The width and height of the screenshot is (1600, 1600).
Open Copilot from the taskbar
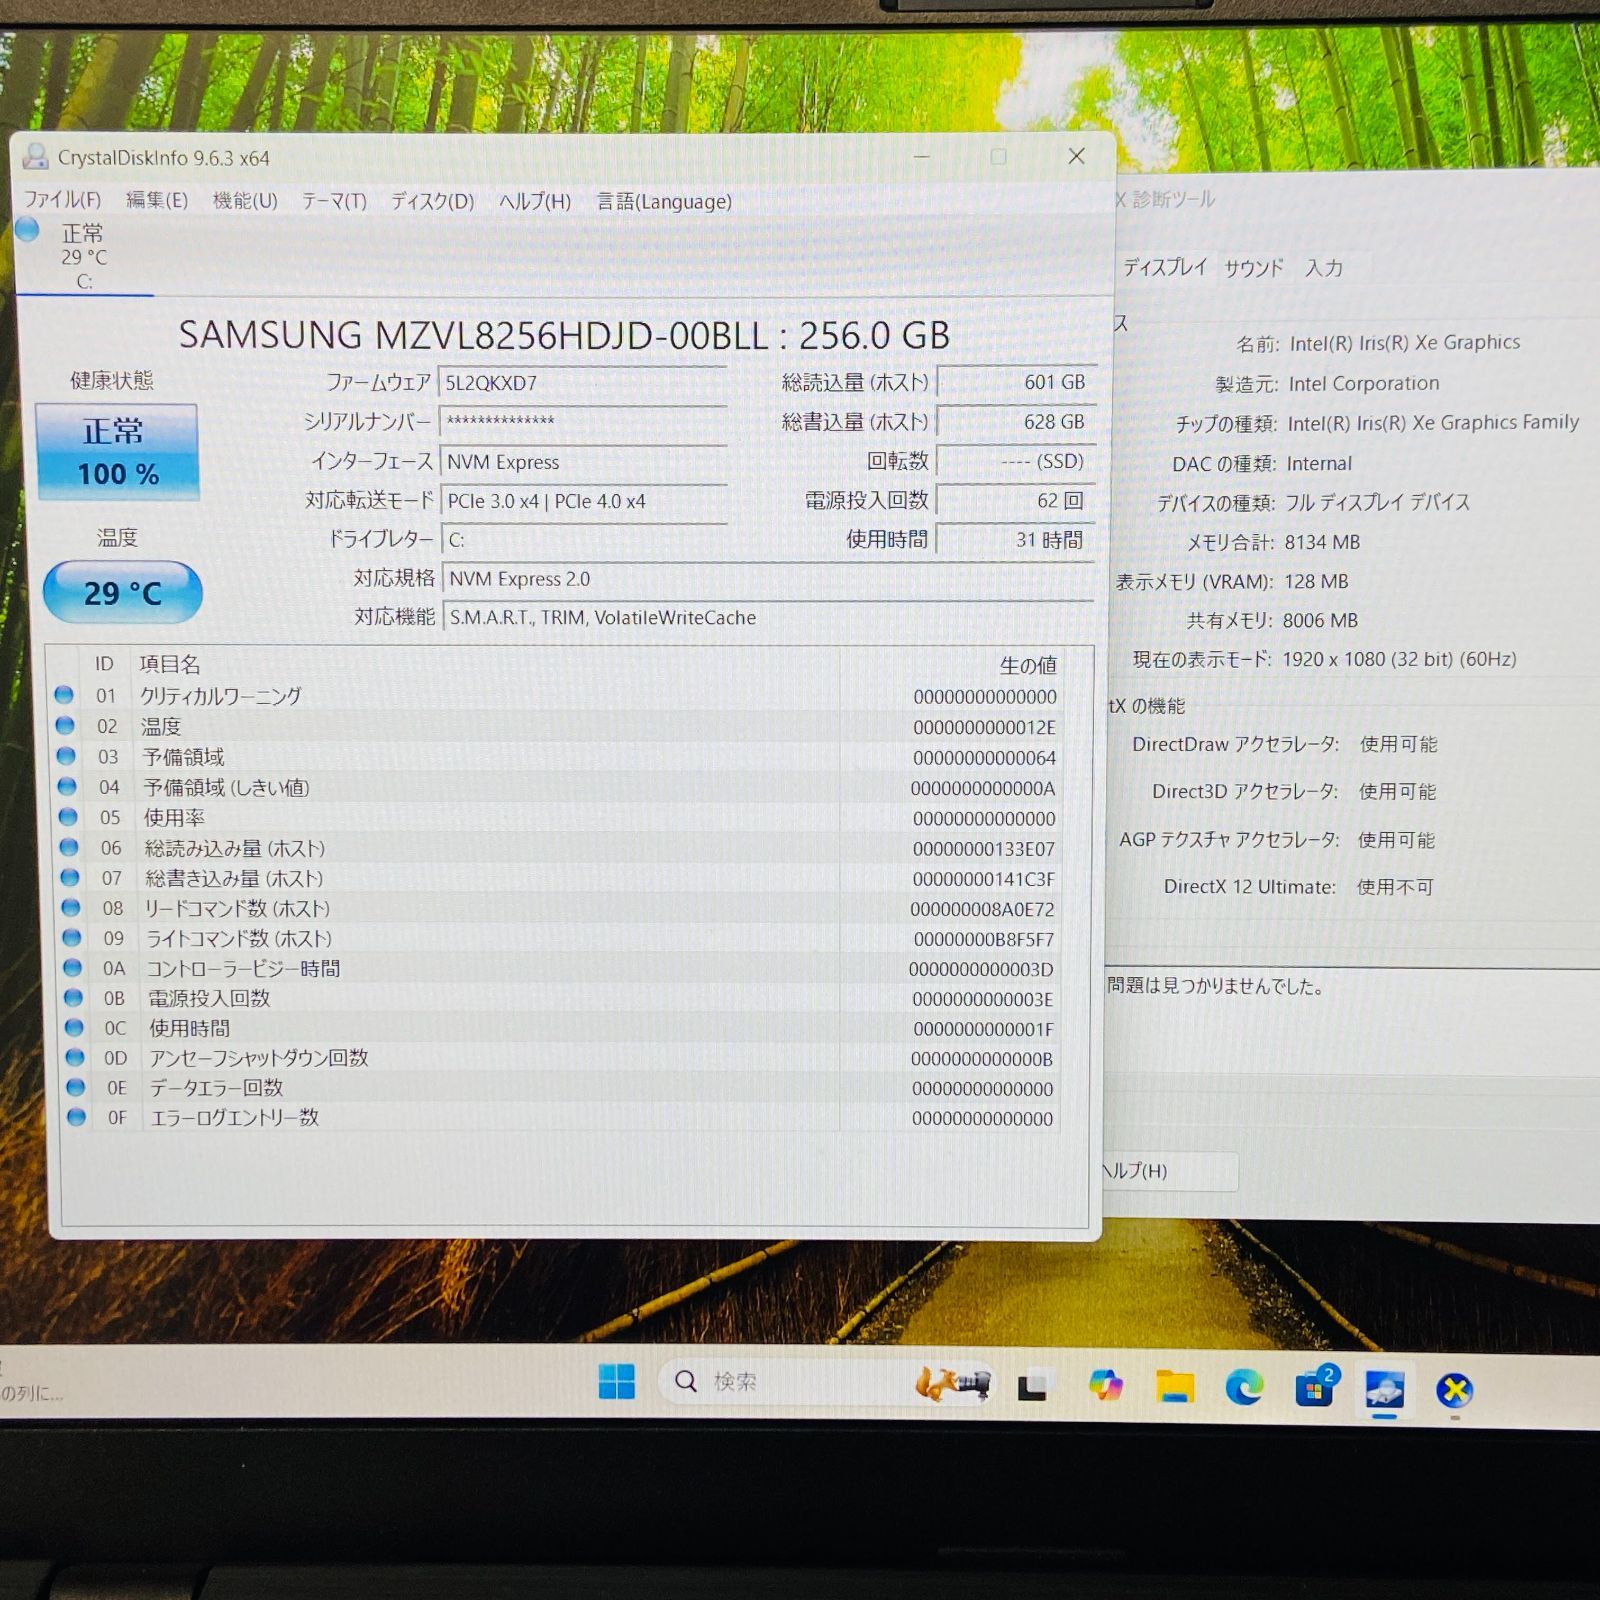tap(1105, 1386)
